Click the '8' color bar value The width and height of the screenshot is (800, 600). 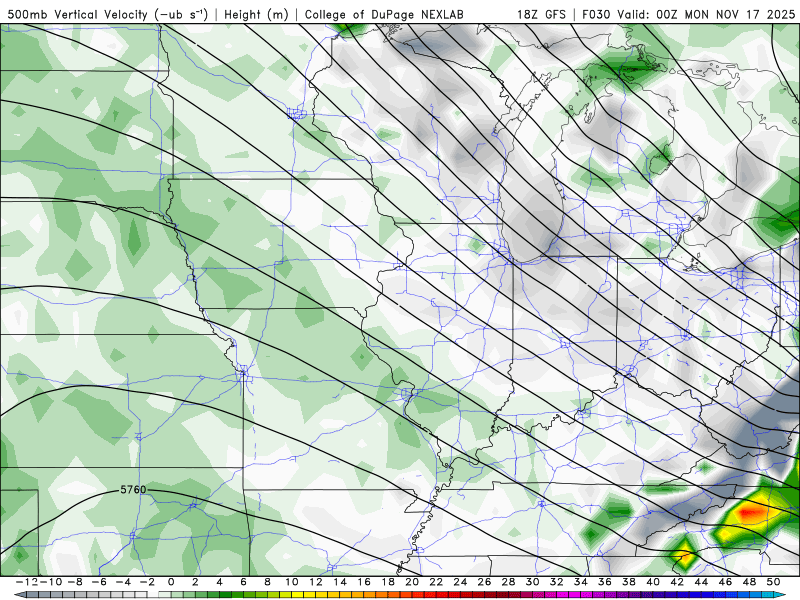tap(267, 582)
